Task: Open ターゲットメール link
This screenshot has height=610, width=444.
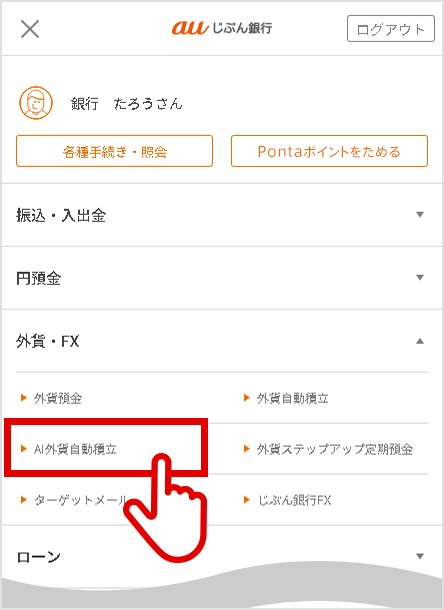Action: click(81, 500)
